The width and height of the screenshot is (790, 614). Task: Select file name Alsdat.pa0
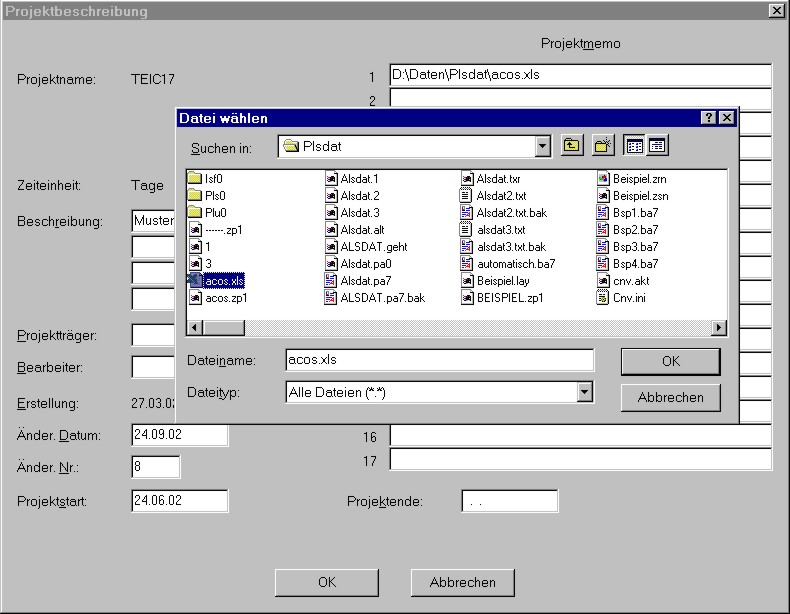tap(366, 264)
